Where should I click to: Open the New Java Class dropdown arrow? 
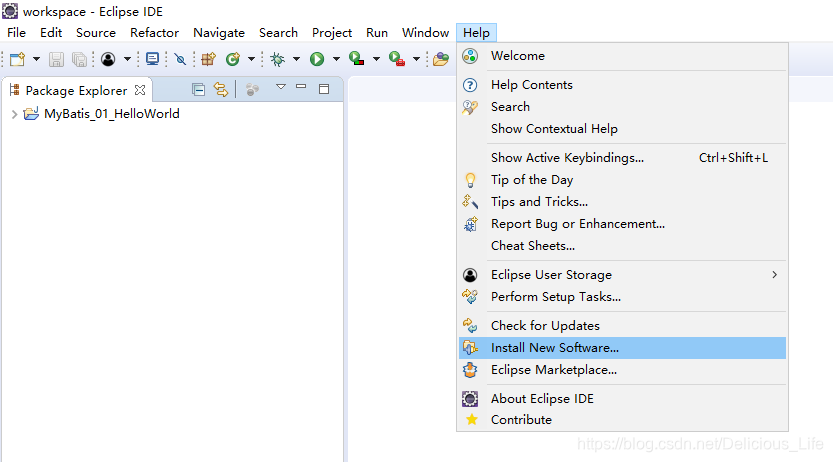tap(251, 59)
